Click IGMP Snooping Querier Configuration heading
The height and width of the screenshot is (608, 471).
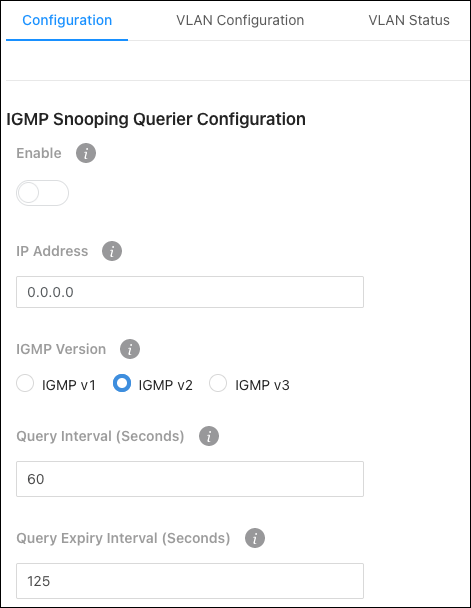pos(156,119)
